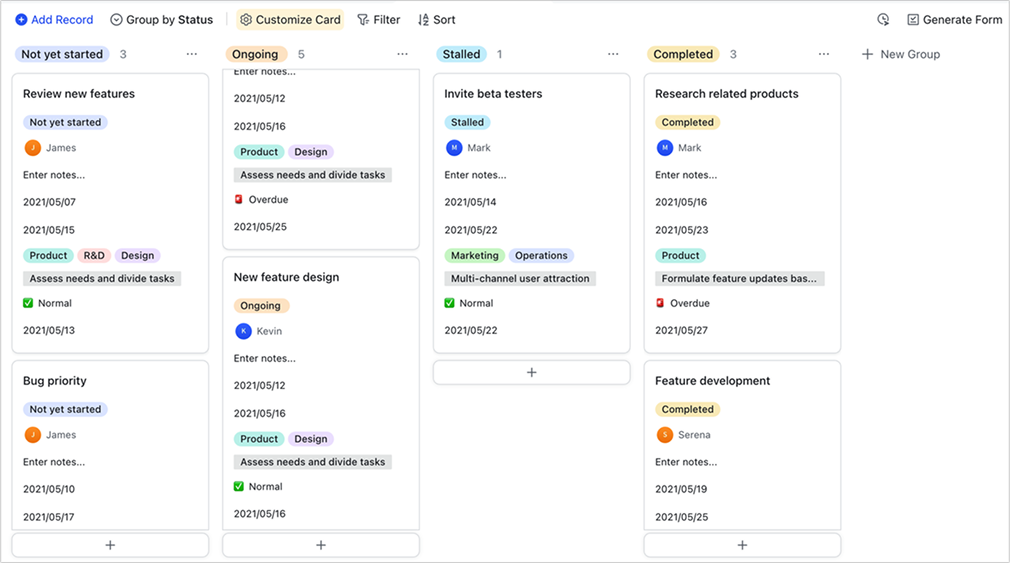Image resolution: width=1010 pixels, height=563 pixels.
Task: Open the Filter tool
Action: coord(379,20)
